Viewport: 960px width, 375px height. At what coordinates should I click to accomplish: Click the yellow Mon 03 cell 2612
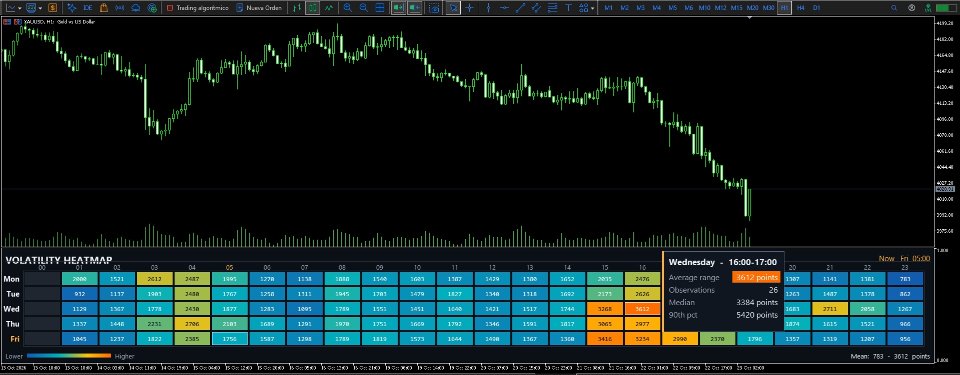(154, 279)
